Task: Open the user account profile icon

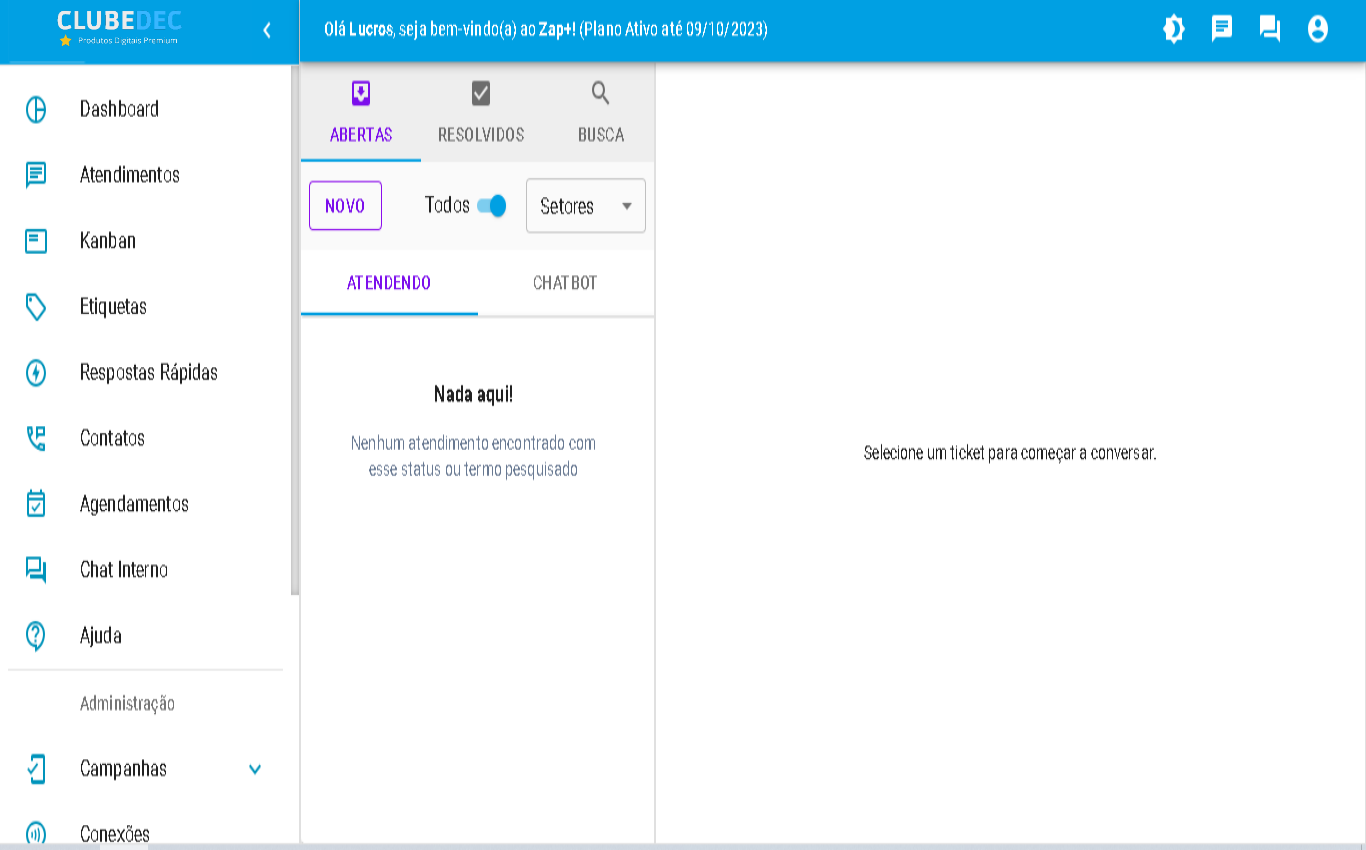Action: (1318, 29)
